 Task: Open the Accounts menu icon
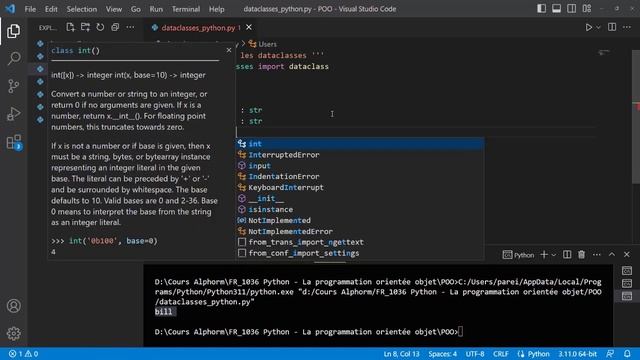pyautogui.click(x=13, y=306)
